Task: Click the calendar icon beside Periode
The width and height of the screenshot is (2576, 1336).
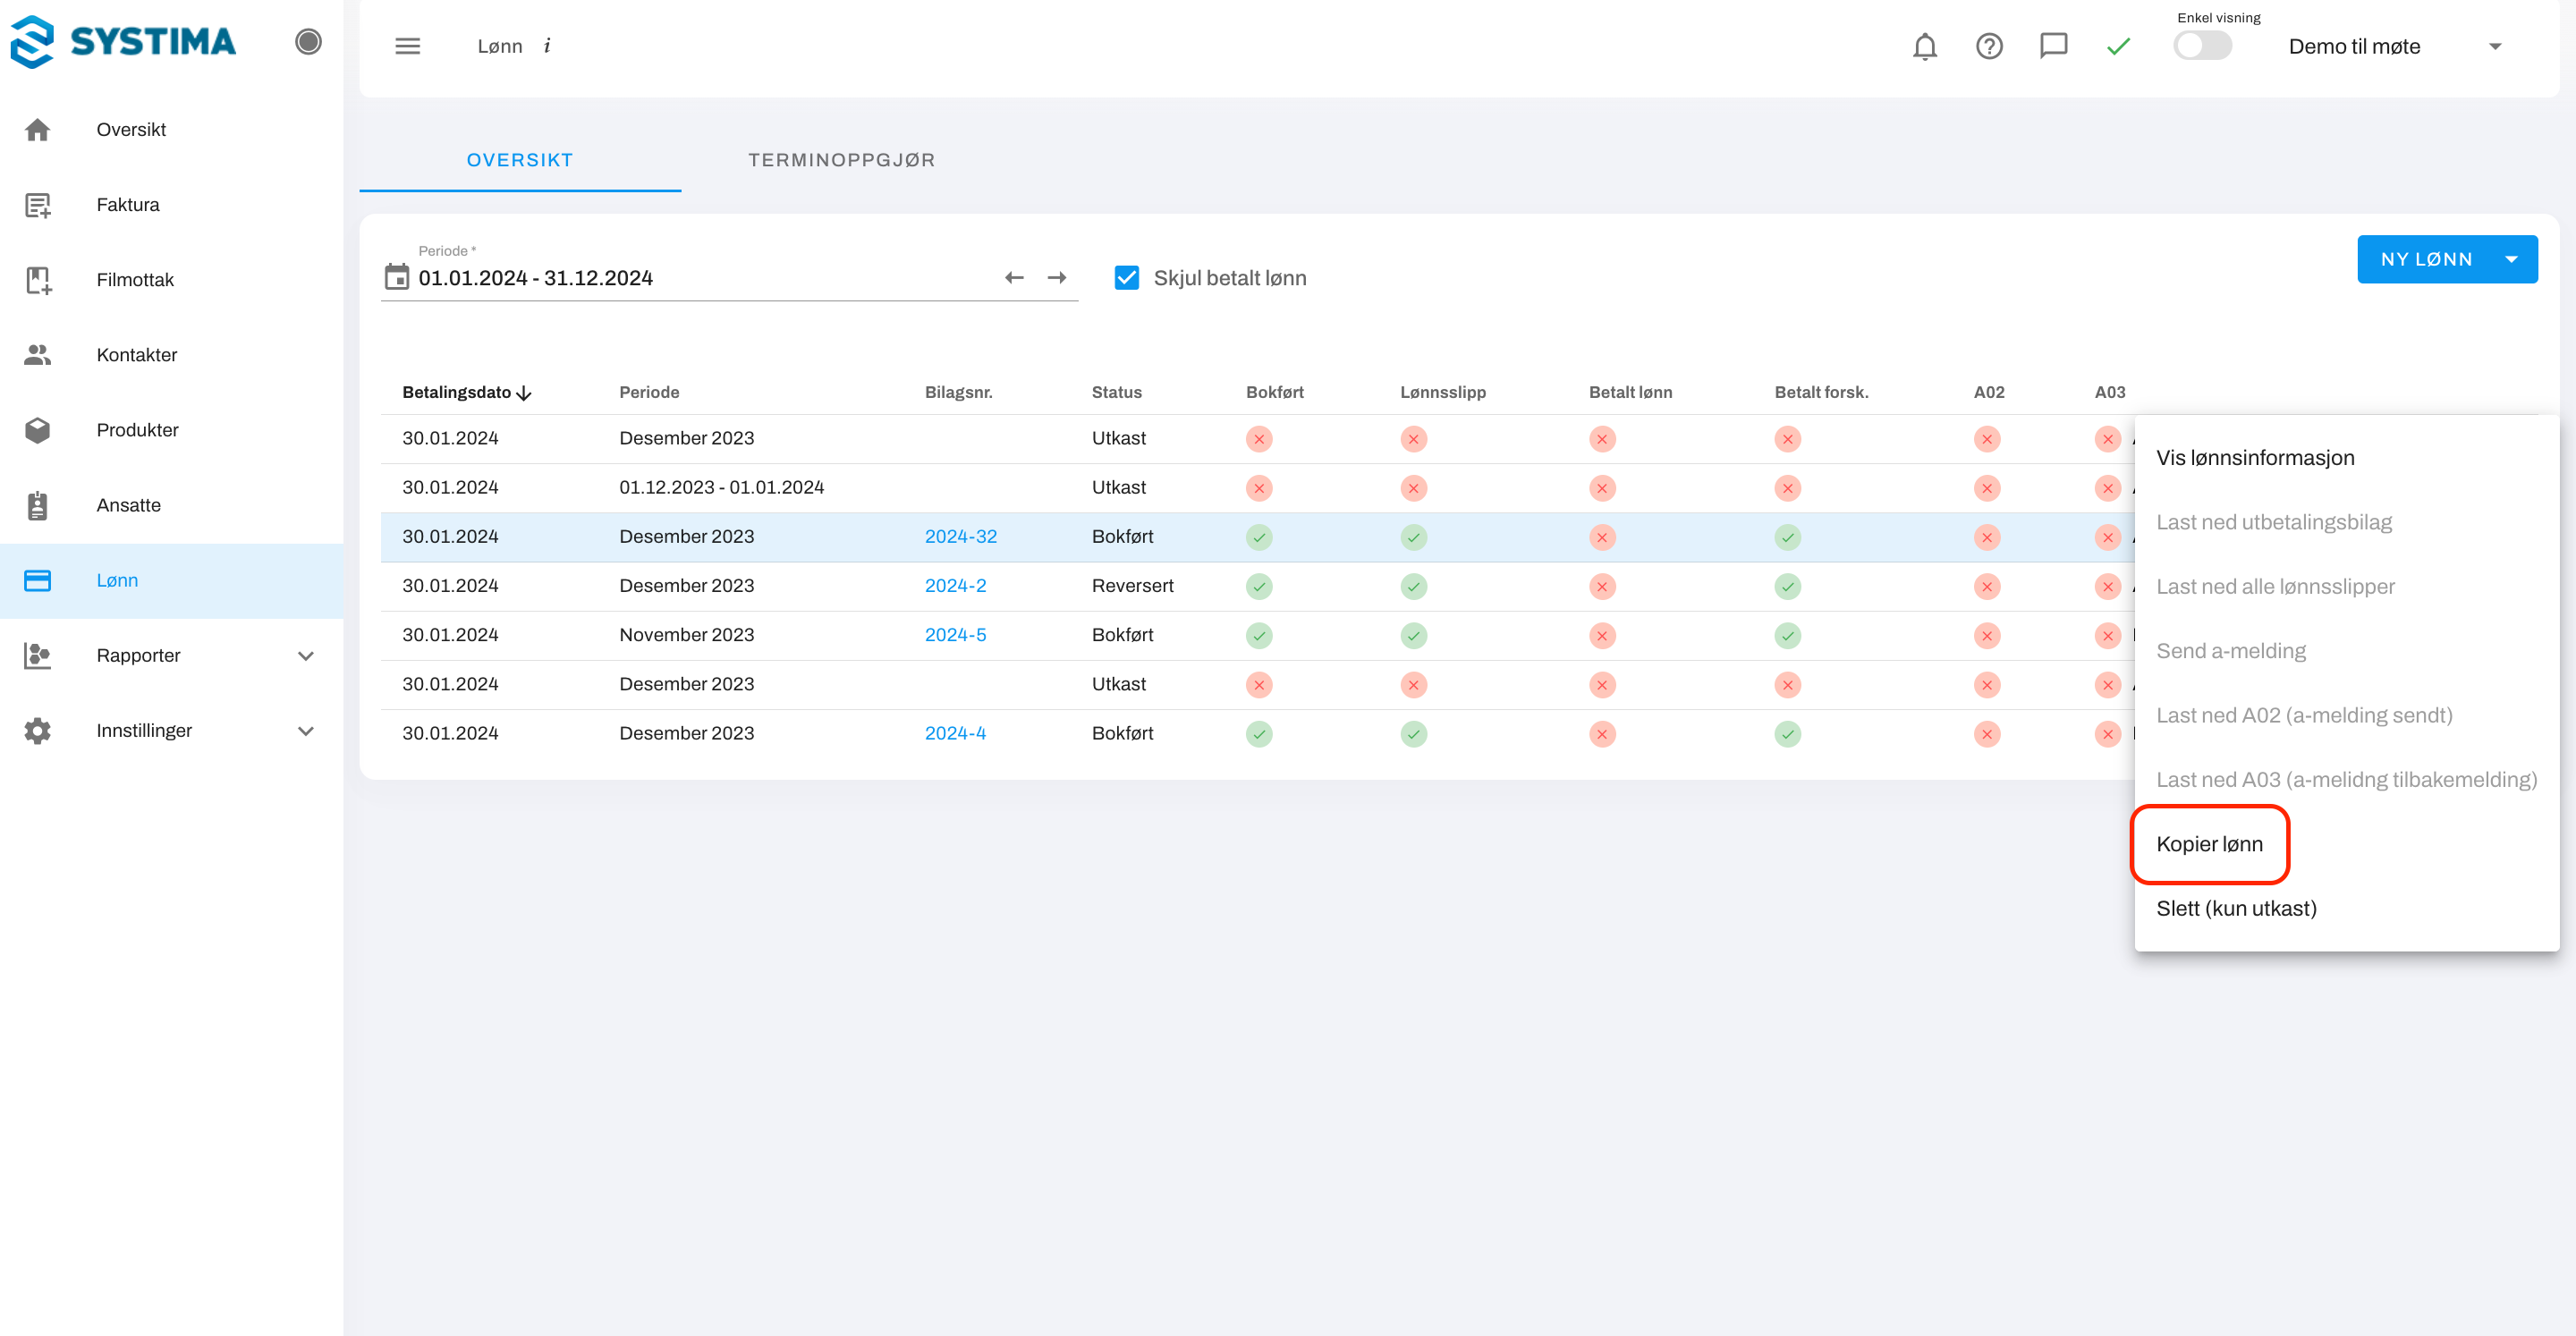Action: click(x=397, y=277)
